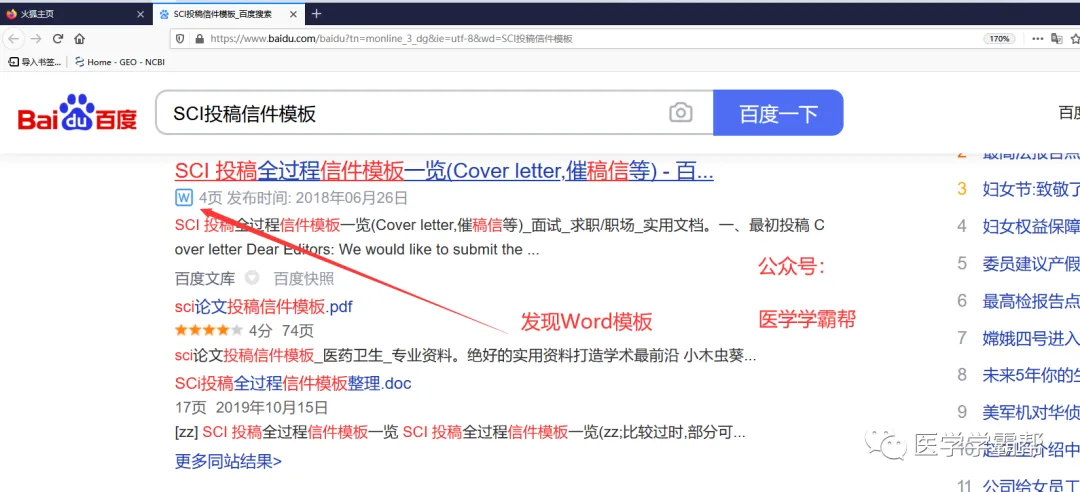Open the SCI 投稿全过程信件模板一览 result title
This screenshot has height=492, width=1080.
444,170
